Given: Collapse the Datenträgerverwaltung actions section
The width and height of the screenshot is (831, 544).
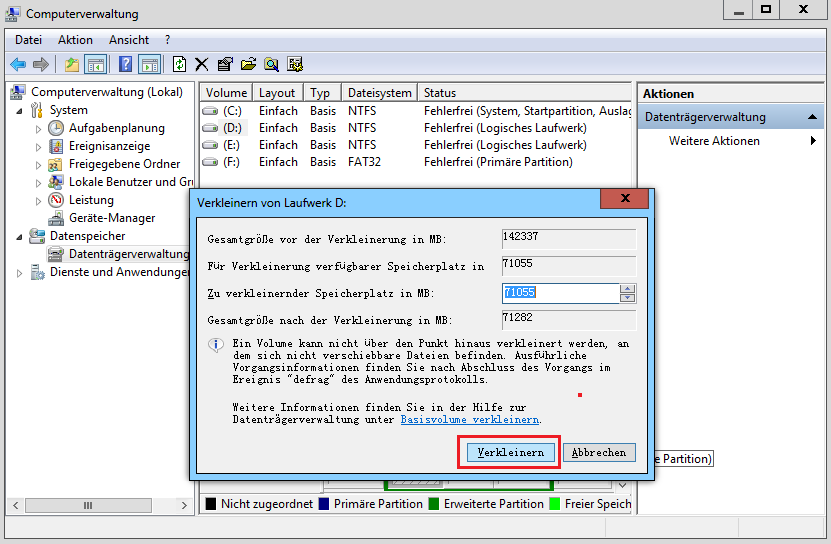Looking at the screenshot, I should point(812,117).
